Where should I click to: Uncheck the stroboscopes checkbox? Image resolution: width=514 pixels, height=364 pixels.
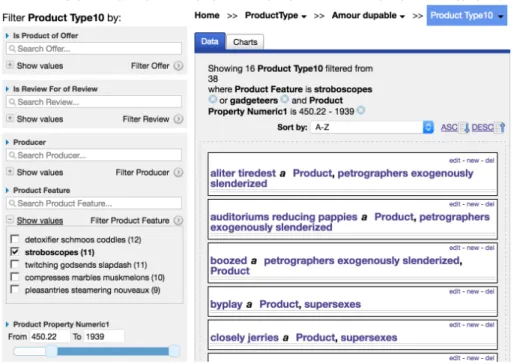pos(15,252)
